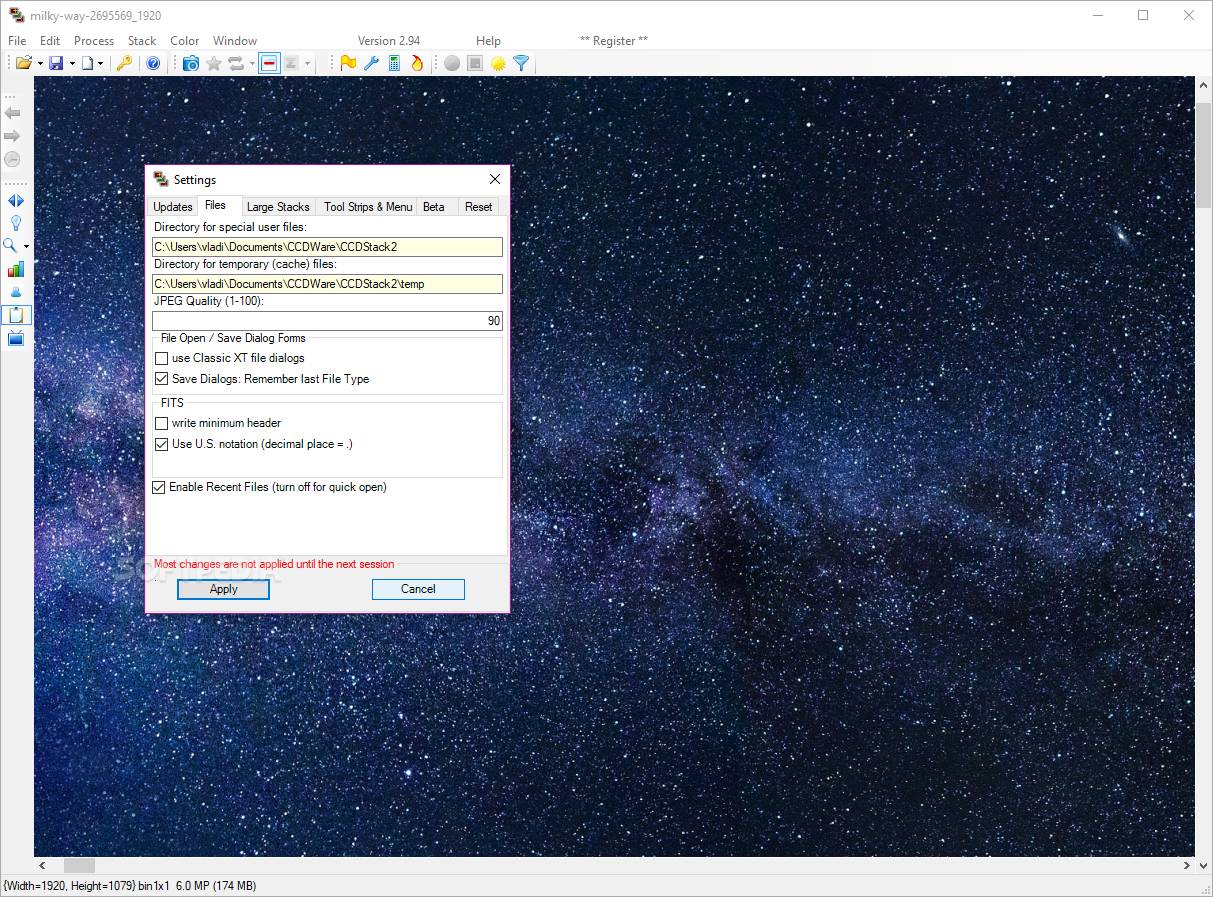1213x897 pixels.
Task: Open the loop arrows icon dropdown
Action: (252, 64)
